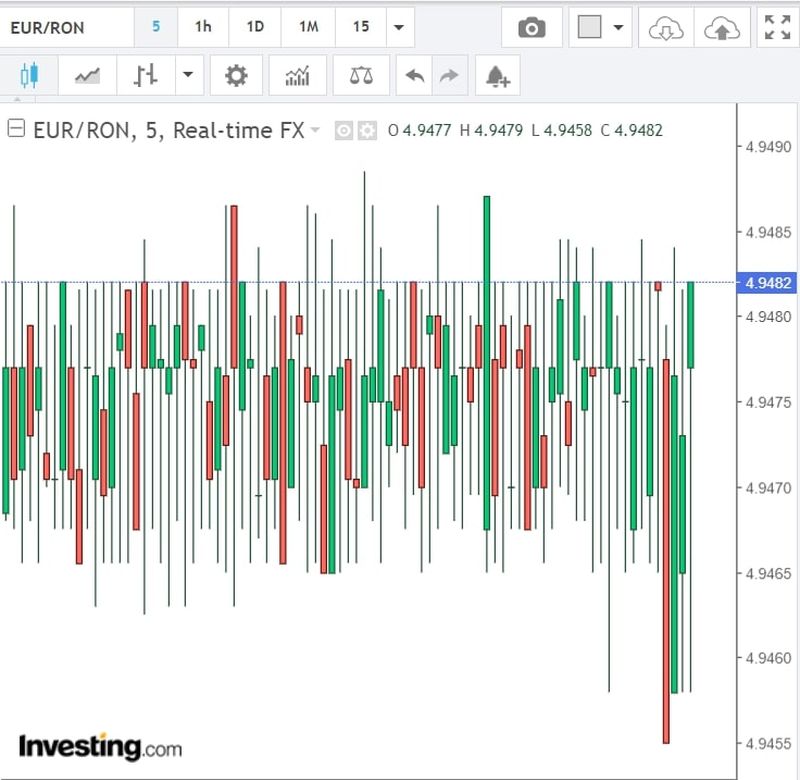This screenshot has width=800, height=780.
Task: Collapse the EUR/RON legend box
Action: (16, 129)
